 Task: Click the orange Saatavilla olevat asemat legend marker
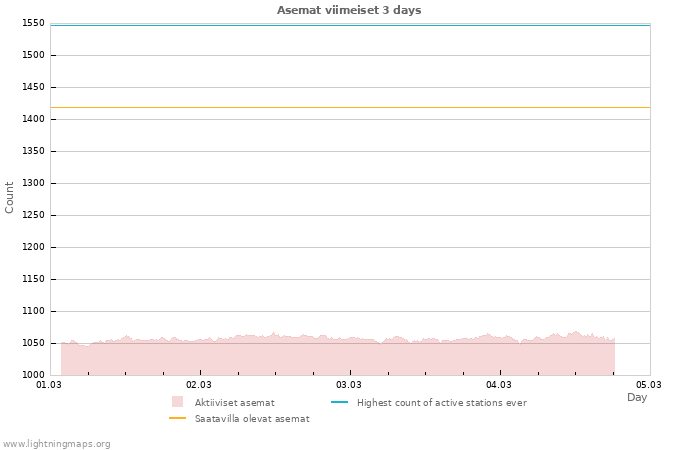click(178, 418)
